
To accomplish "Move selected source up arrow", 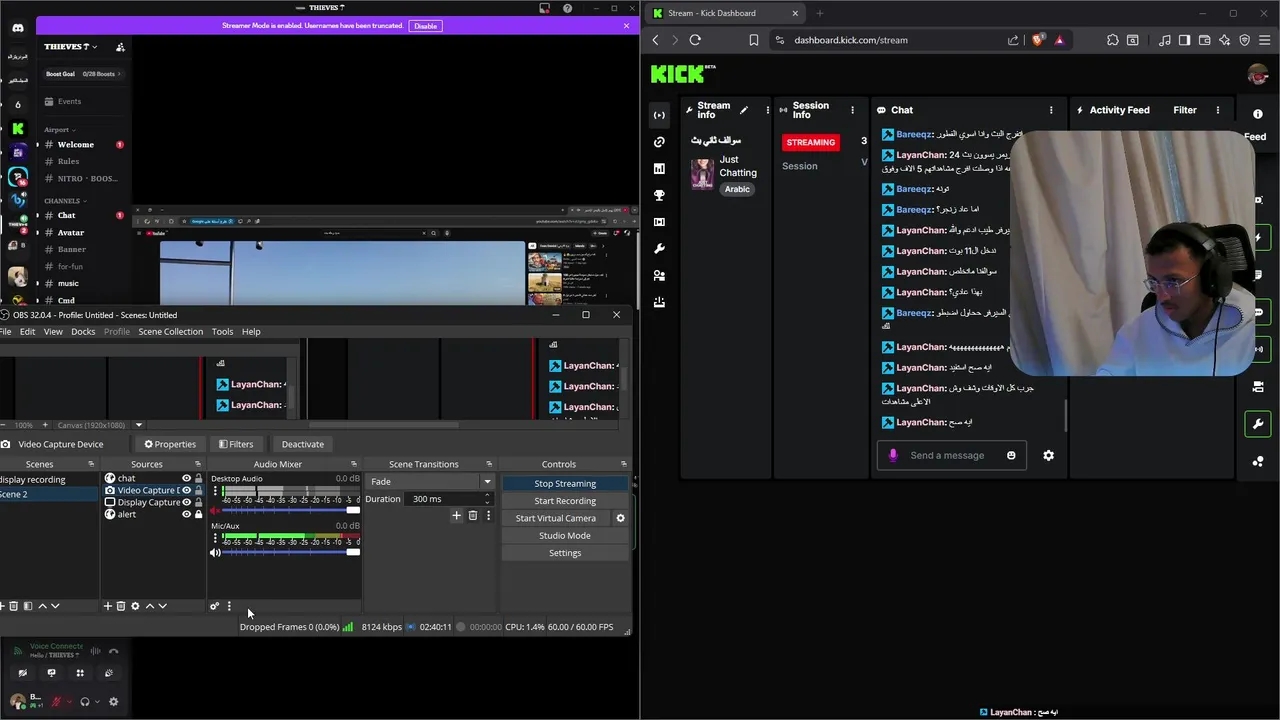I will click(150, 606).
